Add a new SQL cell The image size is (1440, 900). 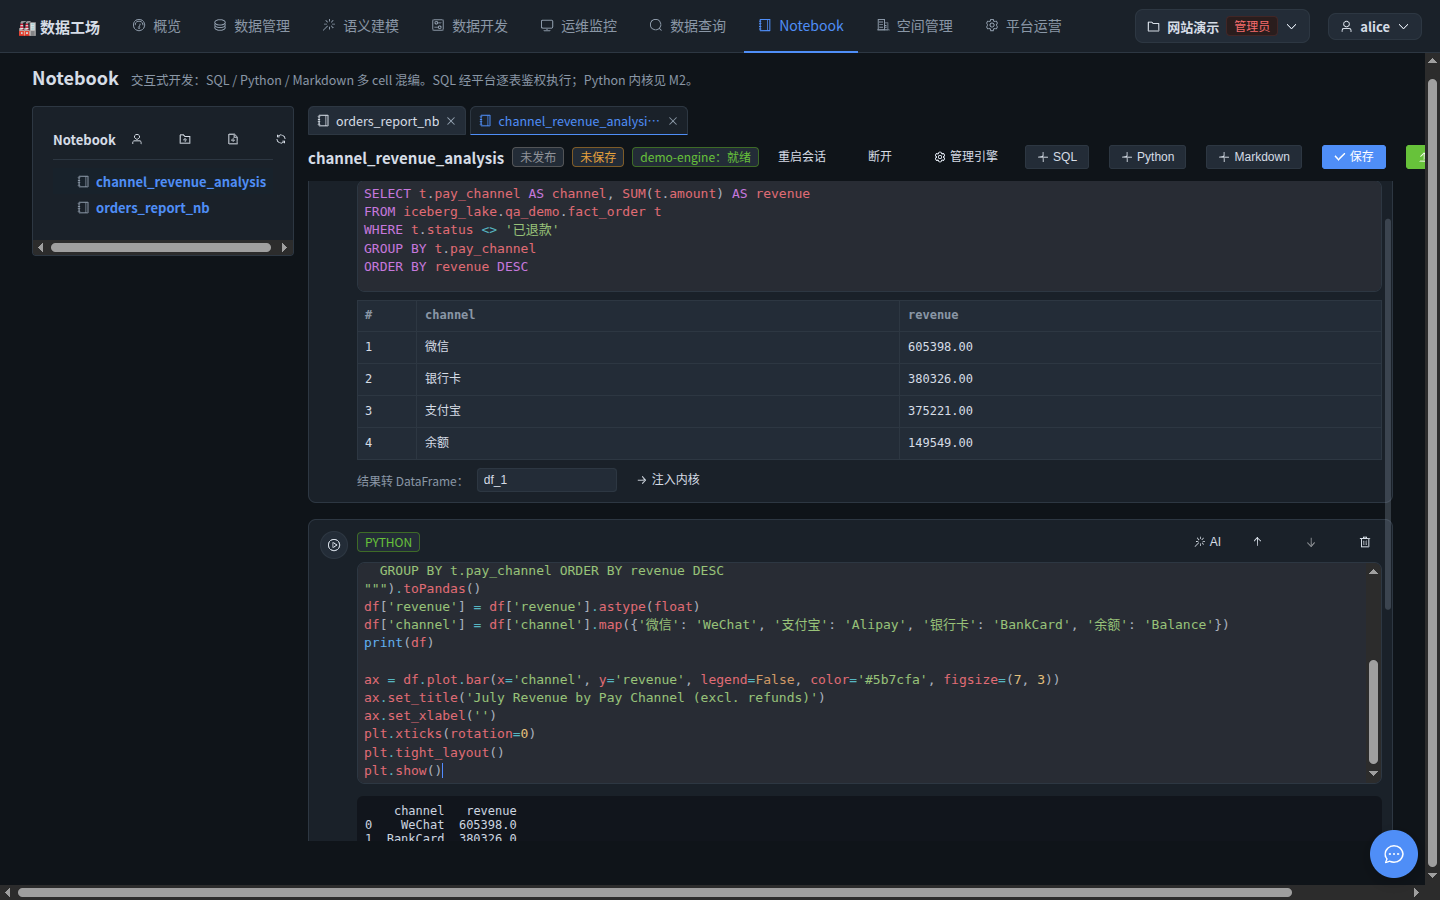point(1057,157)
